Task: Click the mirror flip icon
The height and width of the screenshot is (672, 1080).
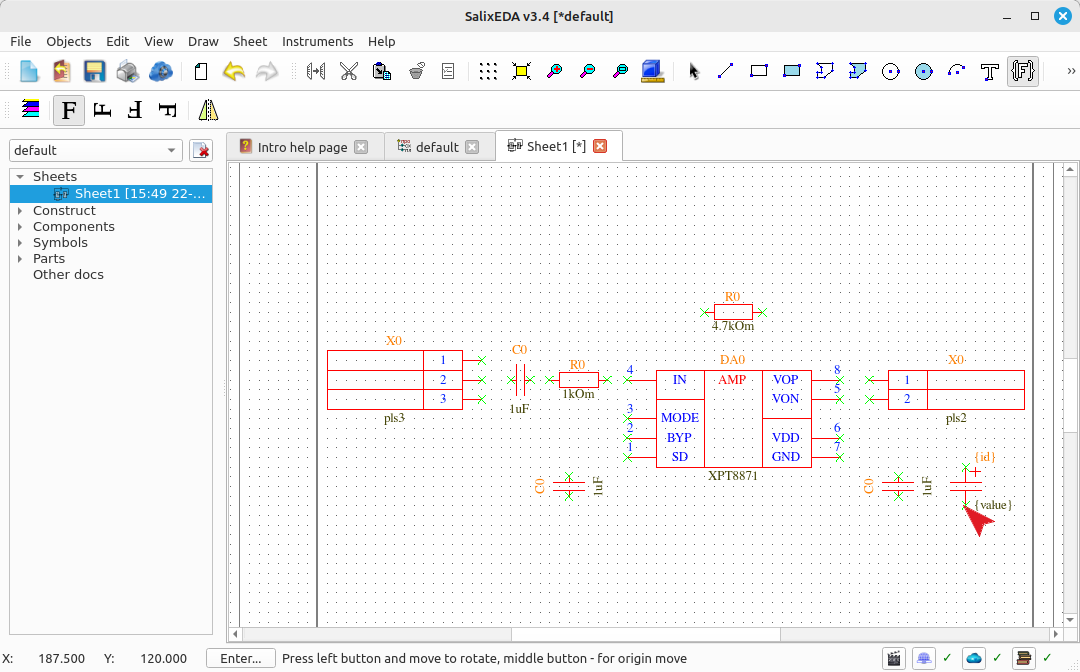Action: point(208,109)
